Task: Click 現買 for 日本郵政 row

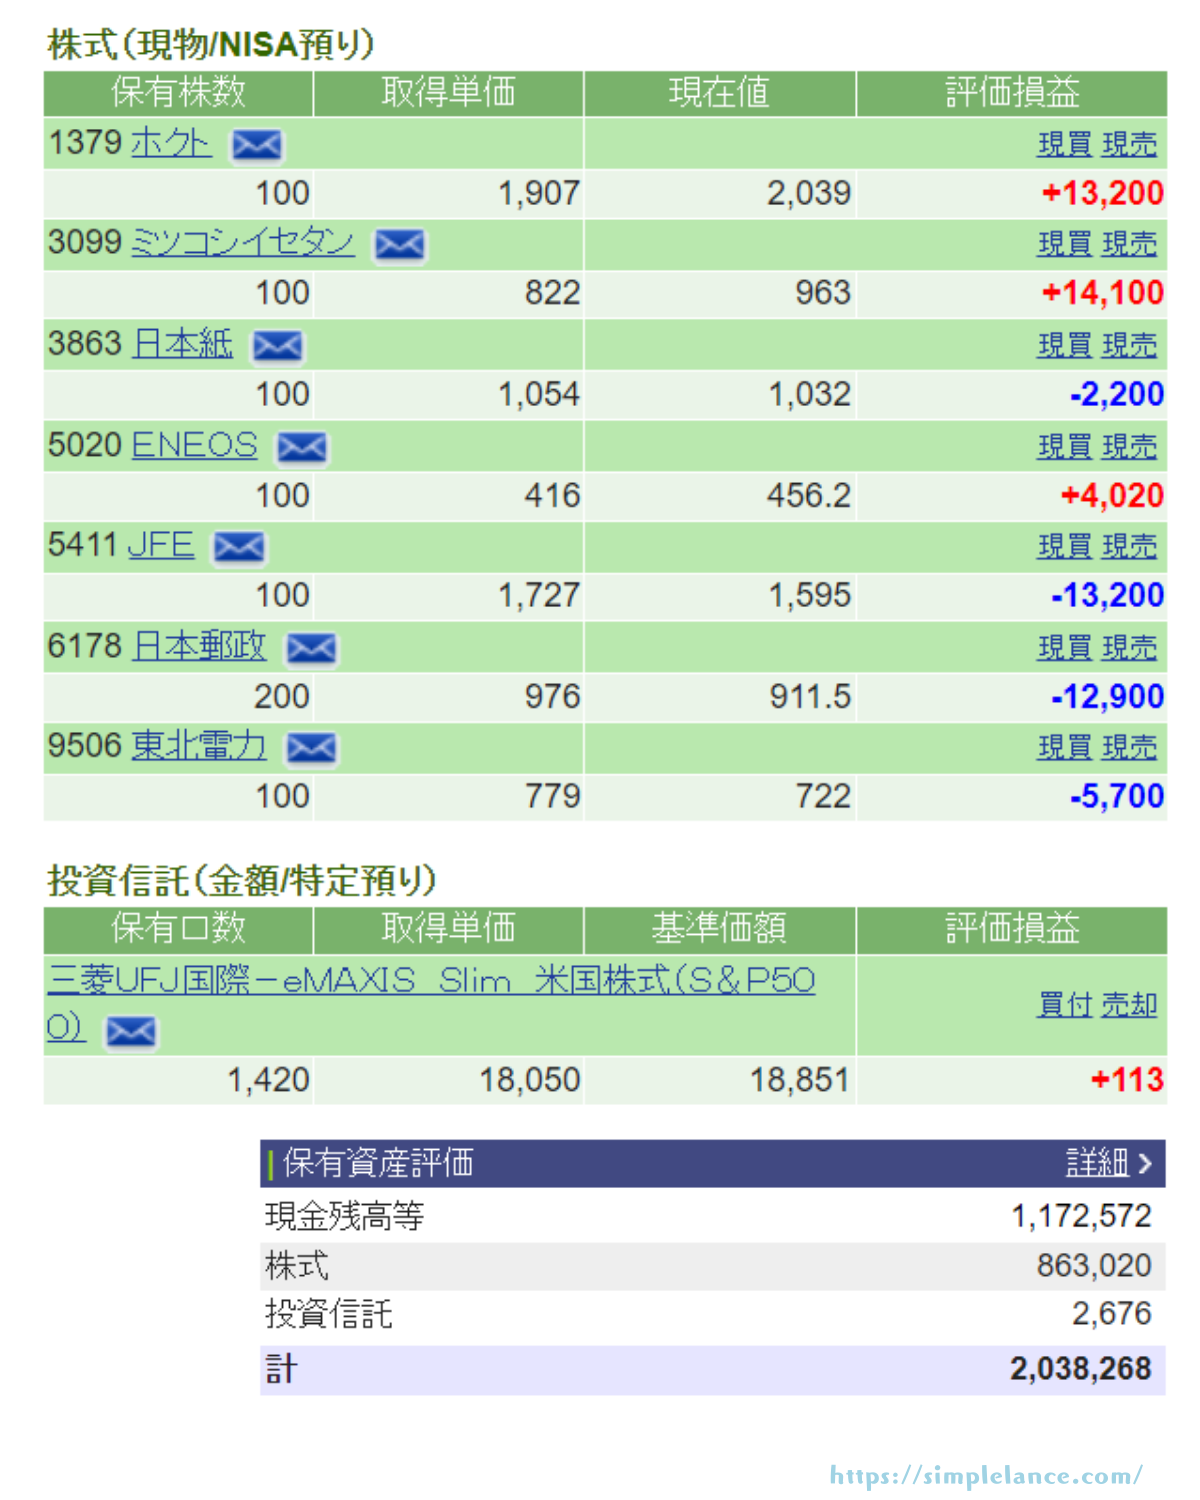Action: (x=1064, y=648)
